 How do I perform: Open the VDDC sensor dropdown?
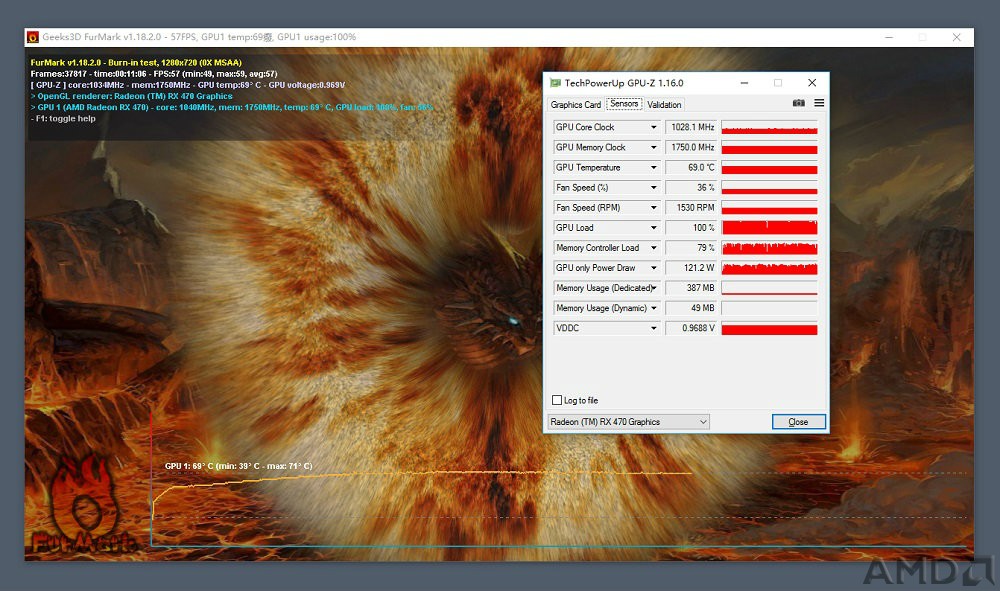point(654,328)
